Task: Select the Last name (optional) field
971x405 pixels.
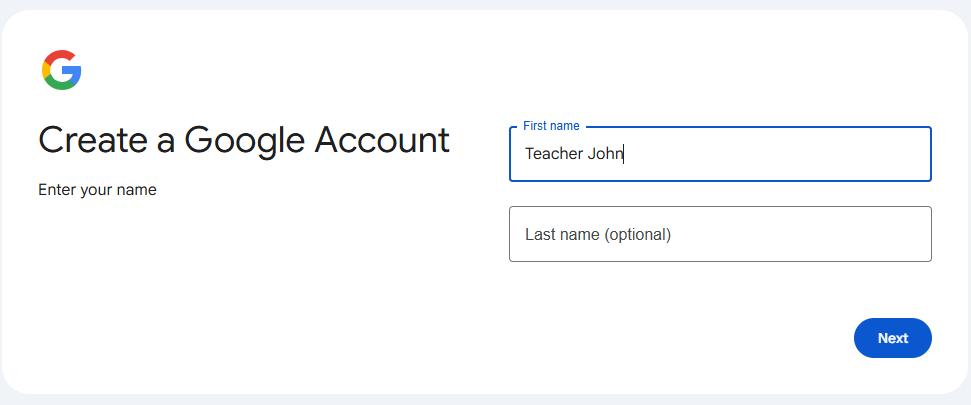Action: (720, 234)
